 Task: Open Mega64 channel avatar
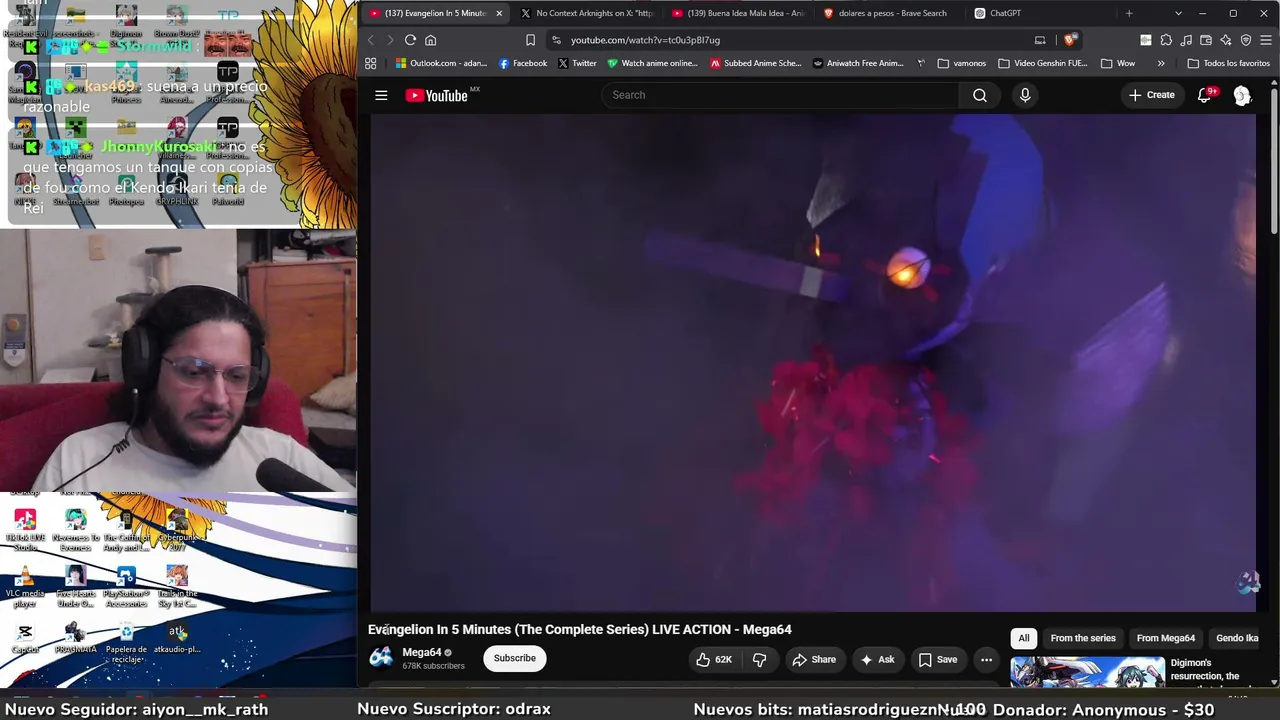coord(381,657)
